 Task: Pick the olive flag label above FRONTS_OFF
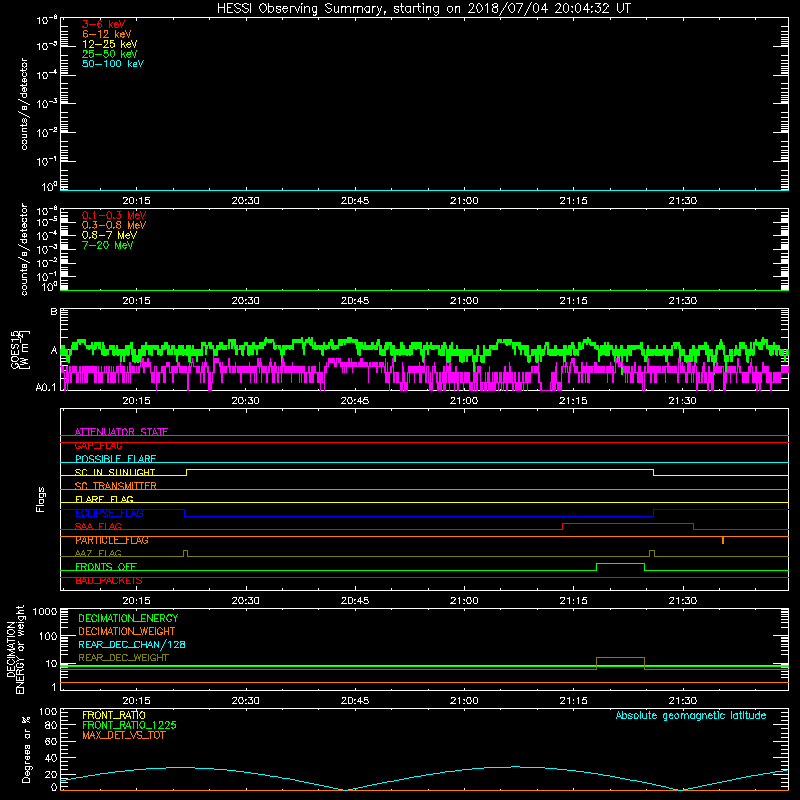(x=98, y=553)
